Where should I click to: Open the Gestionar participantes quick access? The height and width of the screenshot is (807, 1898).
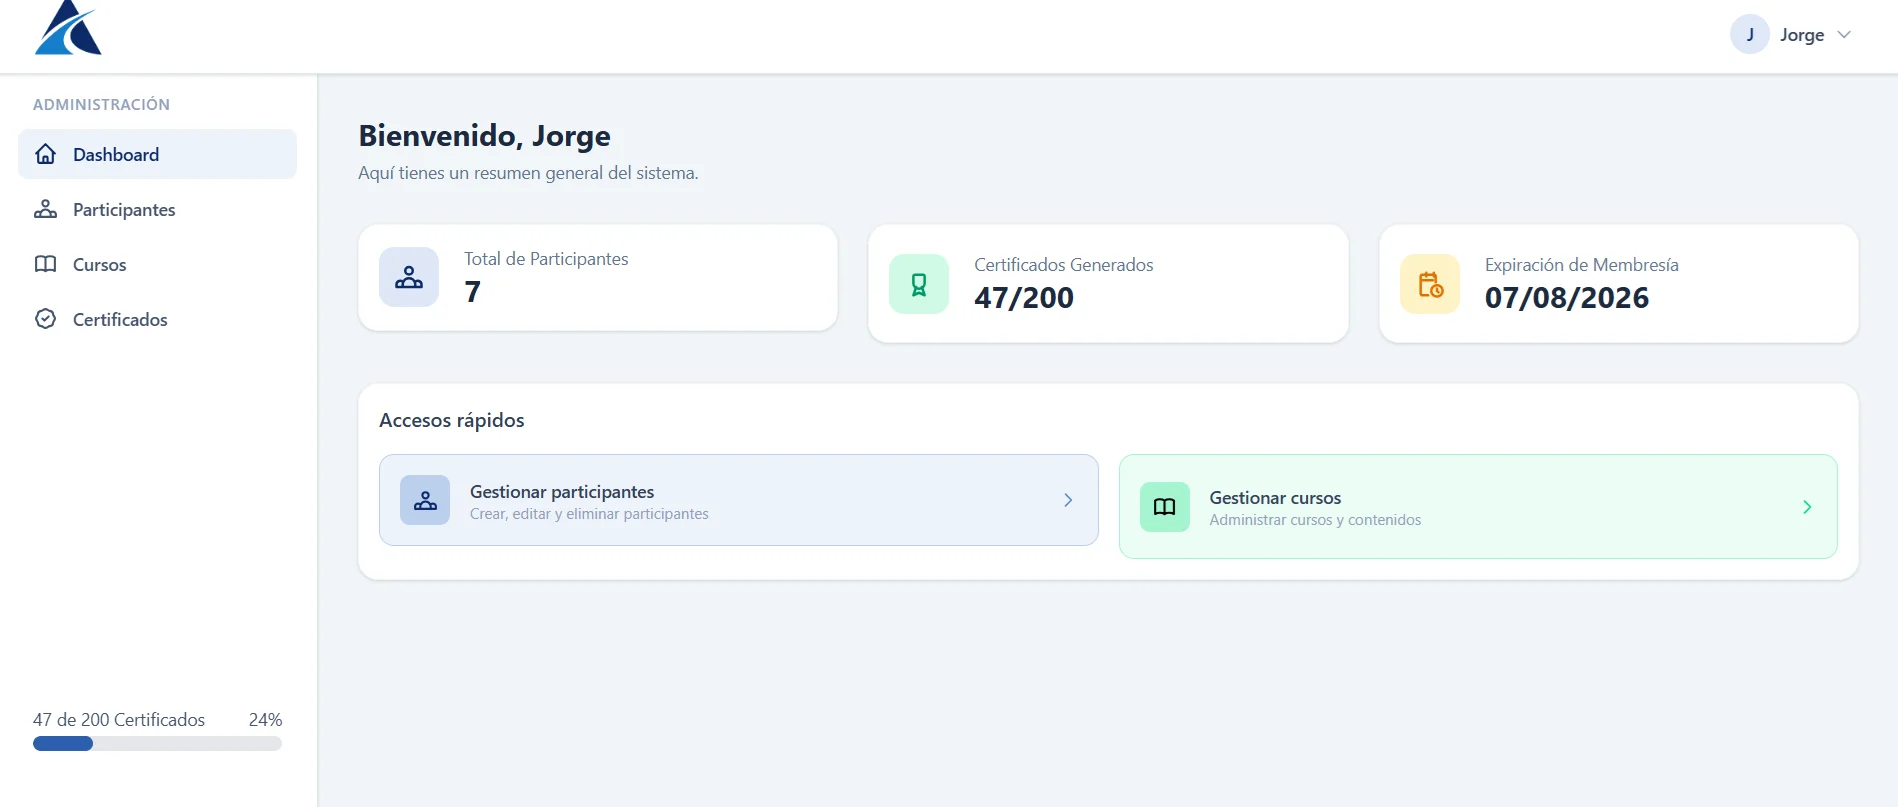pyautogui.click(x=739, y=500)
